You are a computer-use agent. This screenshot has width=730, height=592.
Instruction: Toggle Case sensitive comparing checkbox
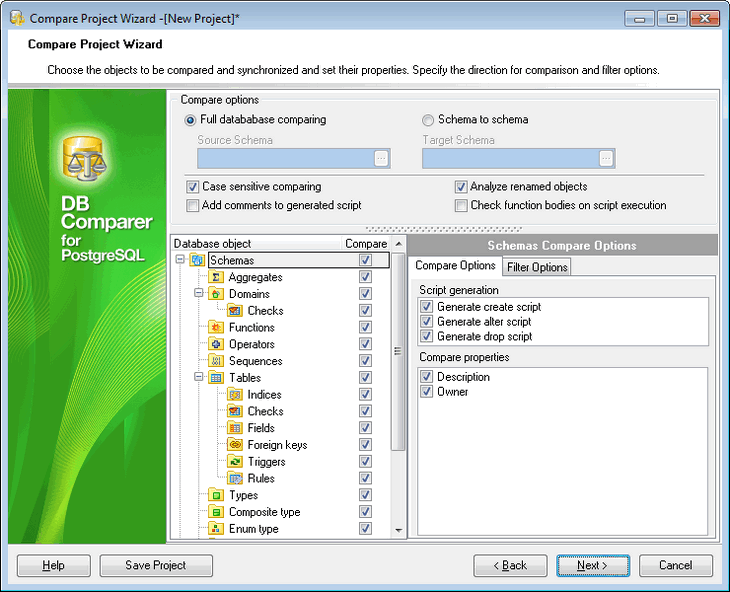[192, 187]
